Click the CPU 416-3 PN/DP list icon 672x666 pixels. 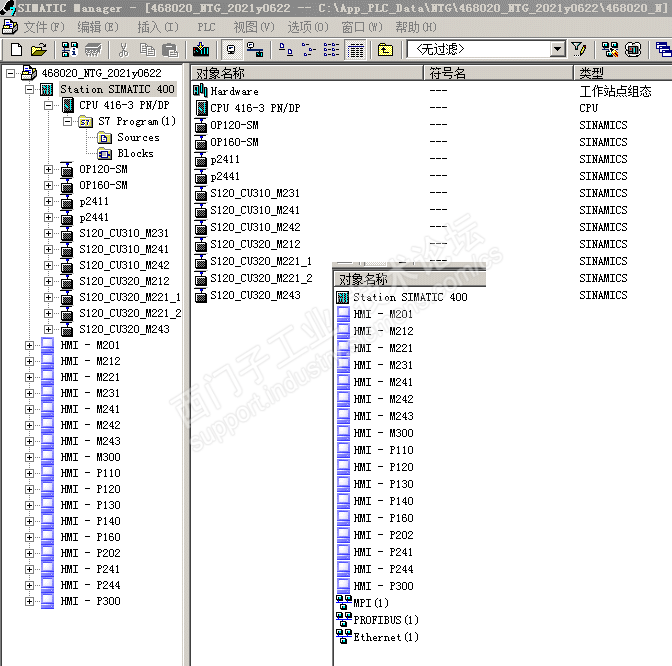(201, 108)
